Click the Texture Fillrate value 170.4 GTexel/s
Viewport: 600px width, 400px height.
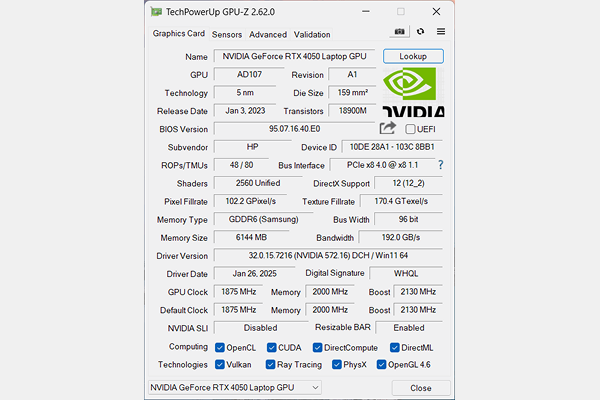click(x=401, y=201)
